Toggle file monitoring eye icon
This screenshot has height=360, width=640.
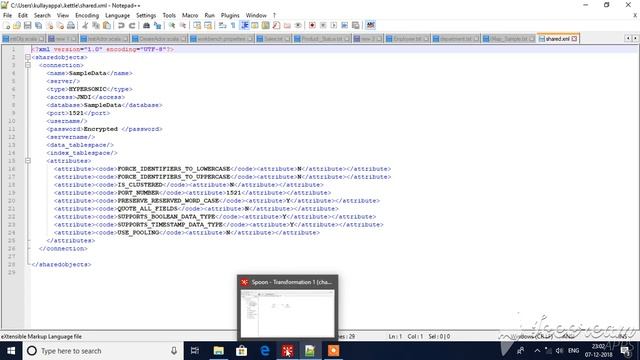(x=298, y=25)
